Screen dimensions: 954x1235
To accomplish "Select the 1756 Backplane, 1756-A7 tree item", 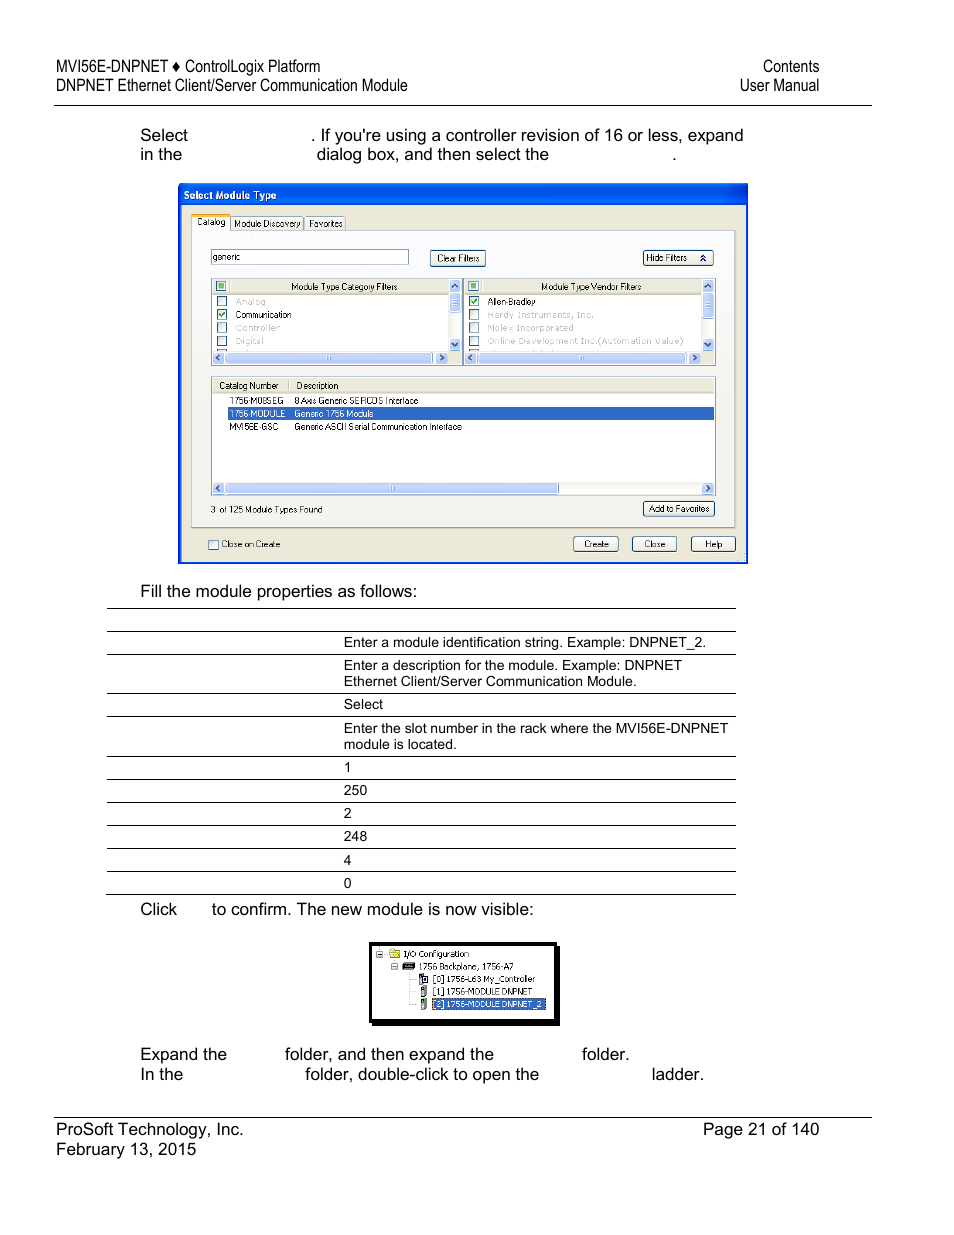I will point(466,967).
